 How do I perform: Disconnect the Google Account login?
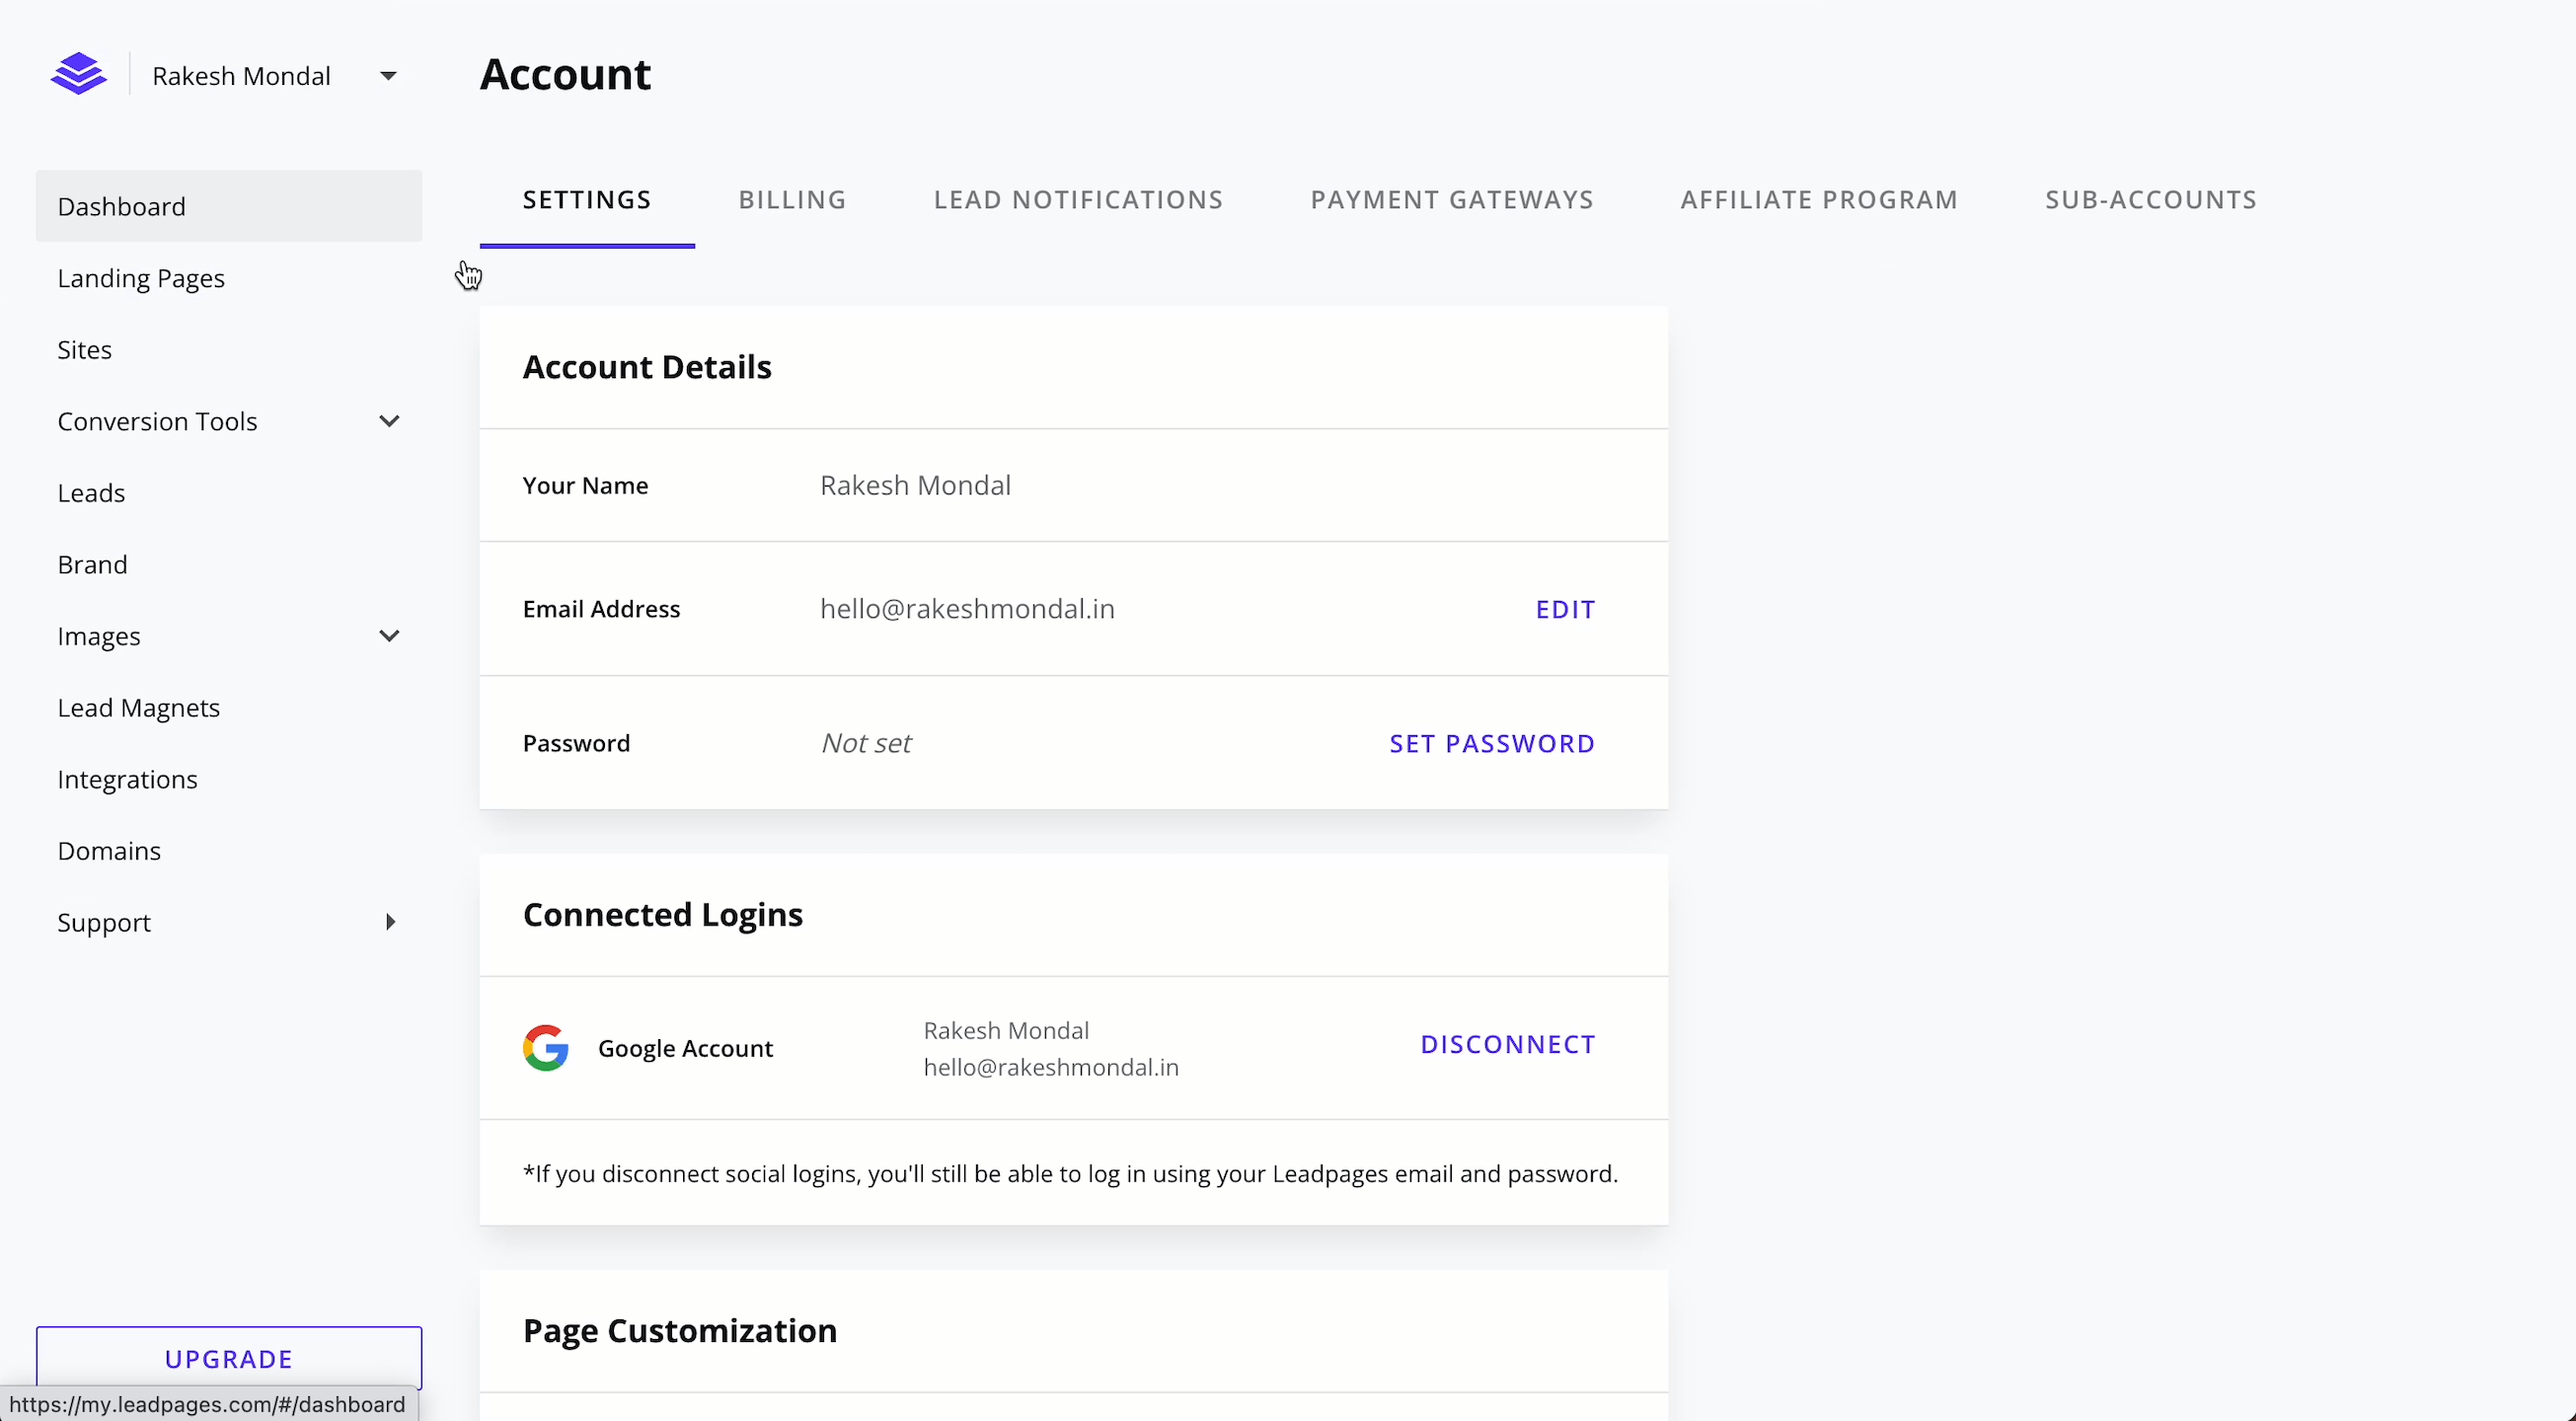click(1507, 1044)
